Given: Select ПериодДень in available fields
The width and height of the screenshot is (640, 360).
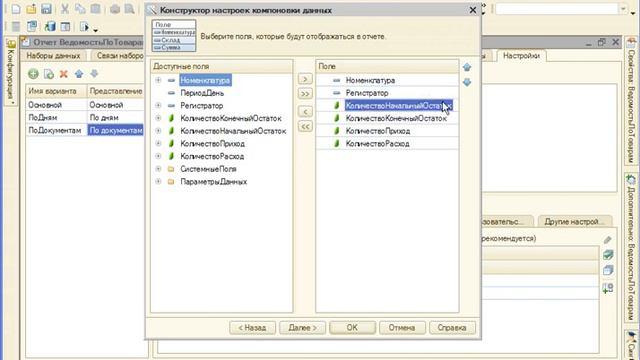Looking at the screenshot, I should (202, 93).
